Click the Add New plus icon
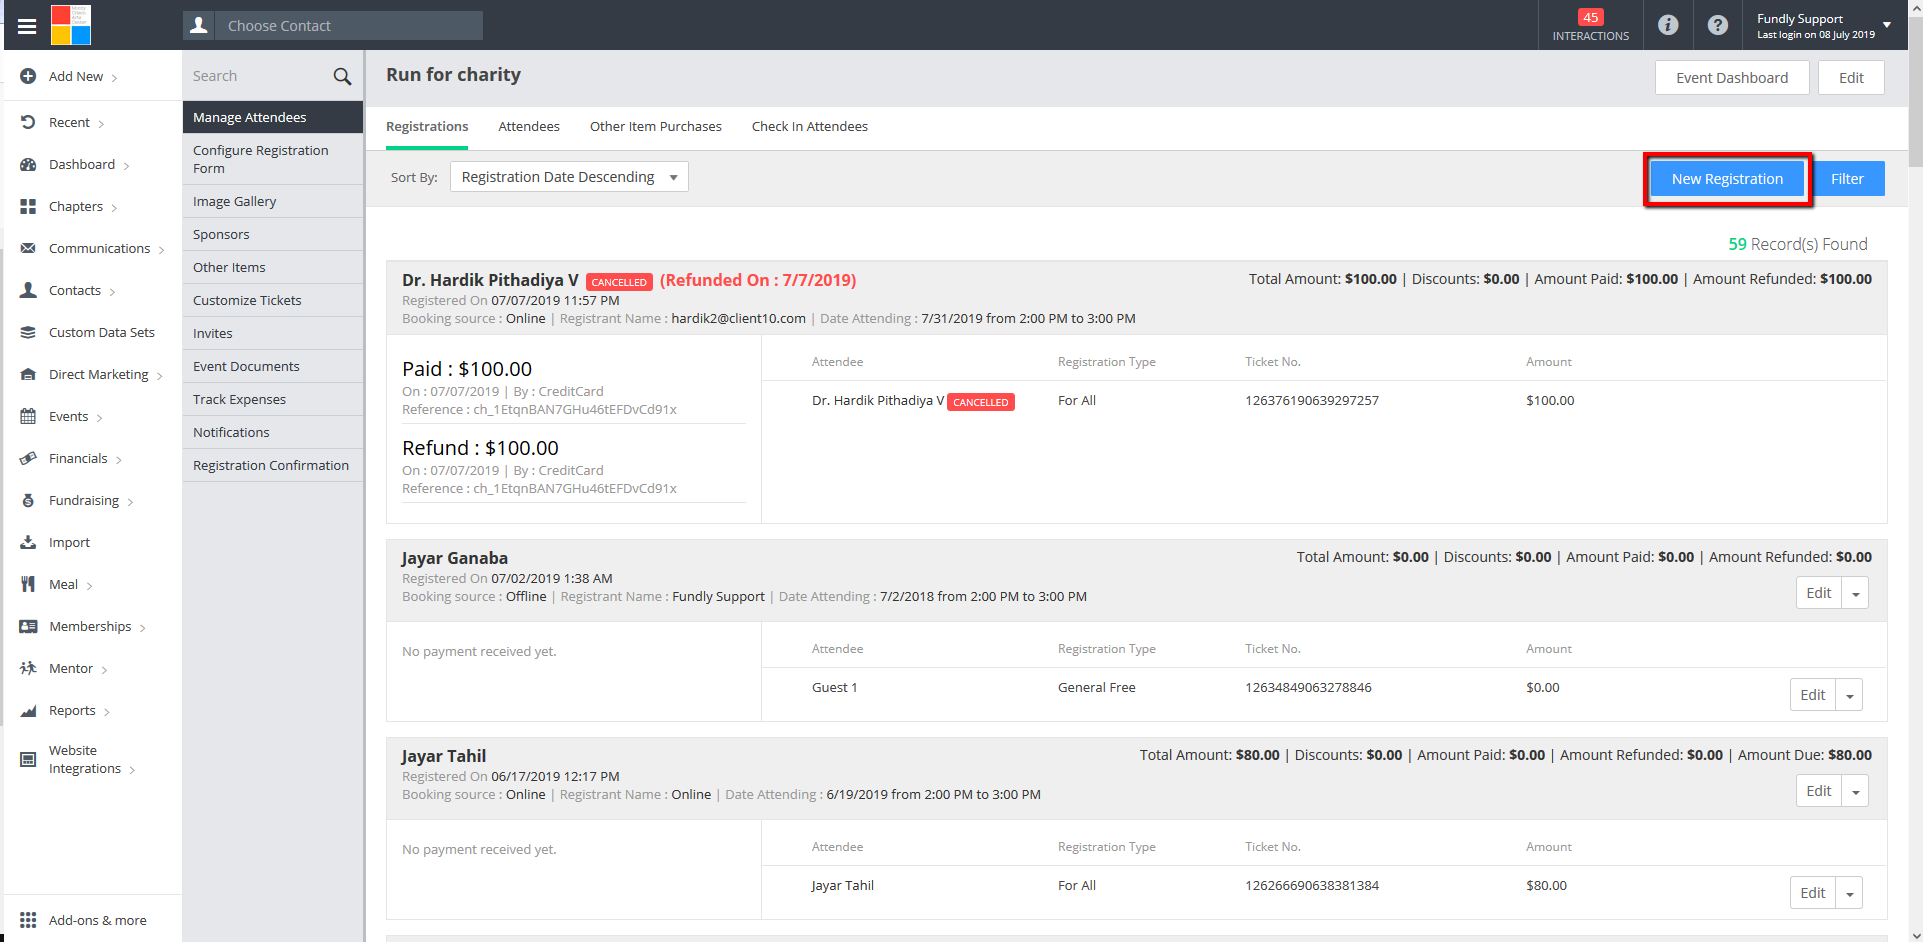This screenshot has height=942, width=1923. coord(28,76)
